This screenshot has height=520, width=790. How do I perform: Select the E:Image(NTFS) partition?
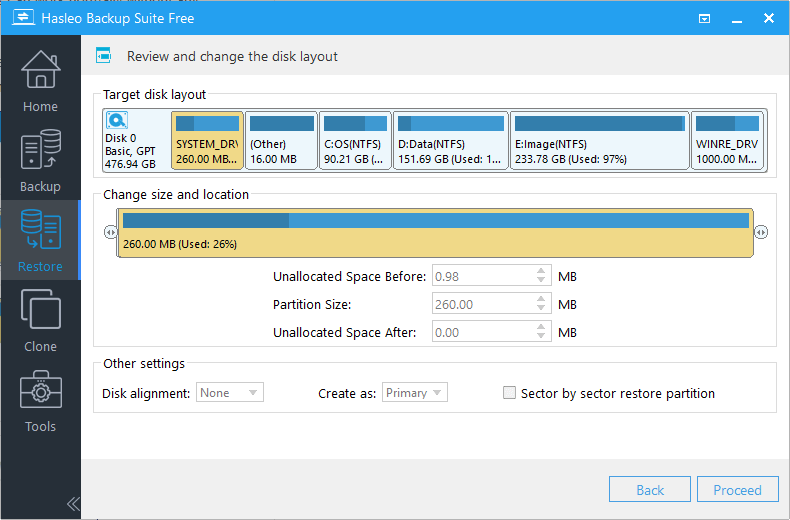598,140
